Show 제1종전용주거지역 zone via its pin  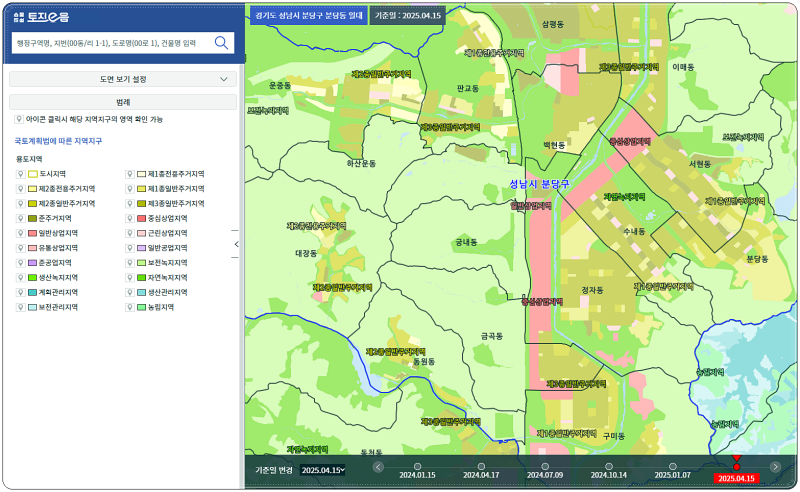[x=129, y=173]
